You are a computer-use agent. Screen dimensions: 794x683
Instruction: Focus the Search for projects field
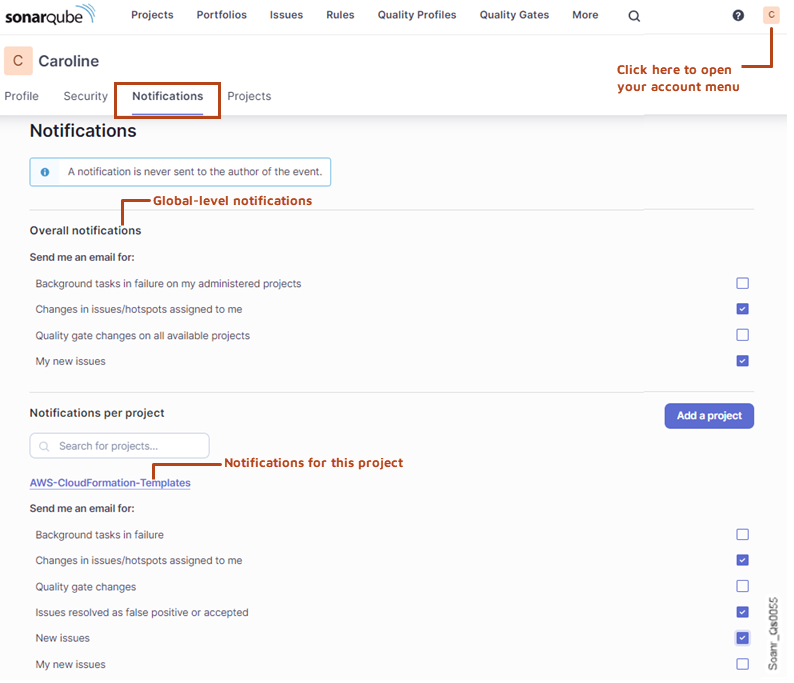[120, 446]
